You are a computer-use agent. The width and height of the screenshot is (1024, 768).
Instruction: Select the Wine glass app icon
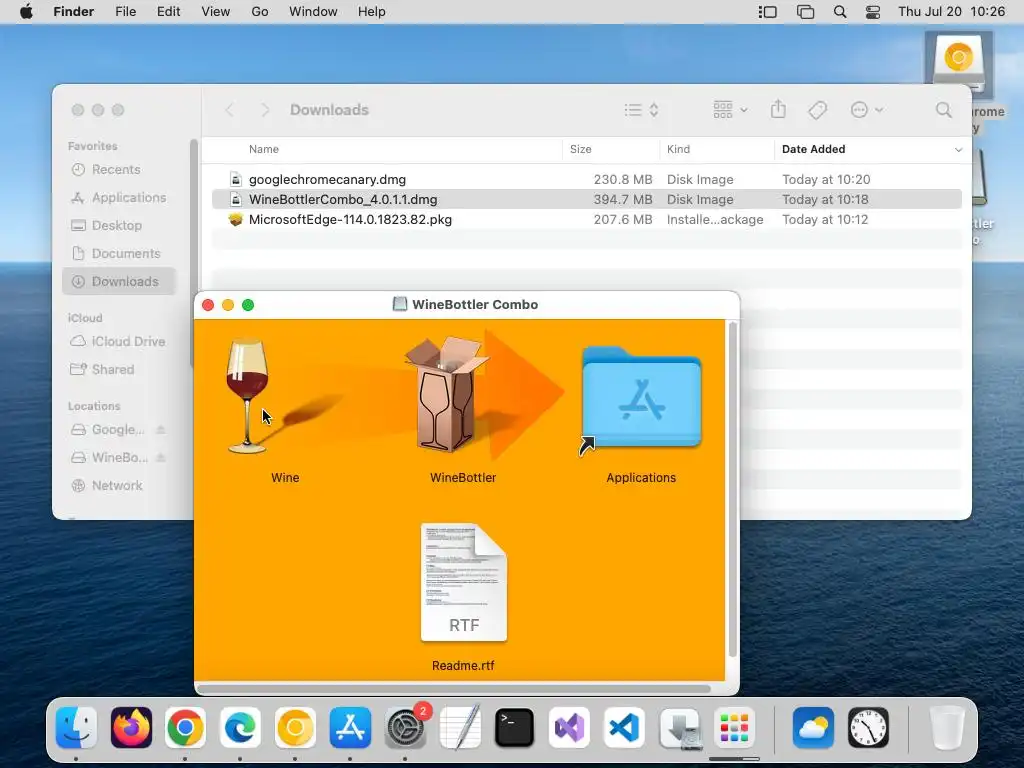click(248, 396)
